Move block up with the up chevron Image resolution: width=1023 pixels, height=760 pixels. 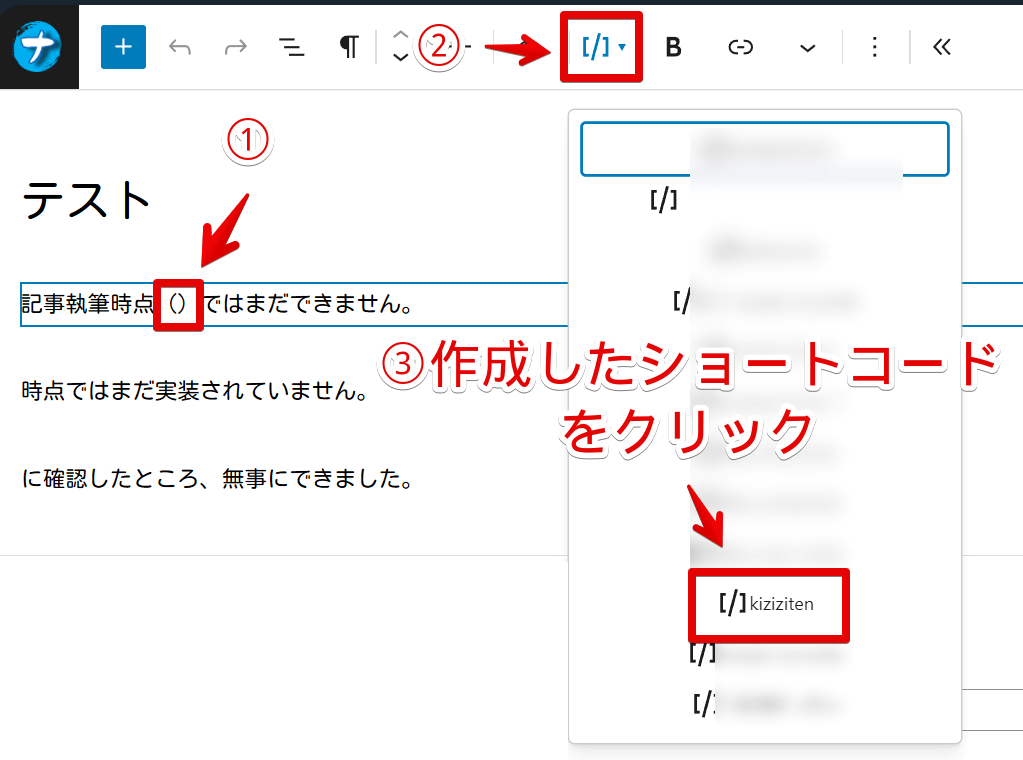click(x=401, y=35)
